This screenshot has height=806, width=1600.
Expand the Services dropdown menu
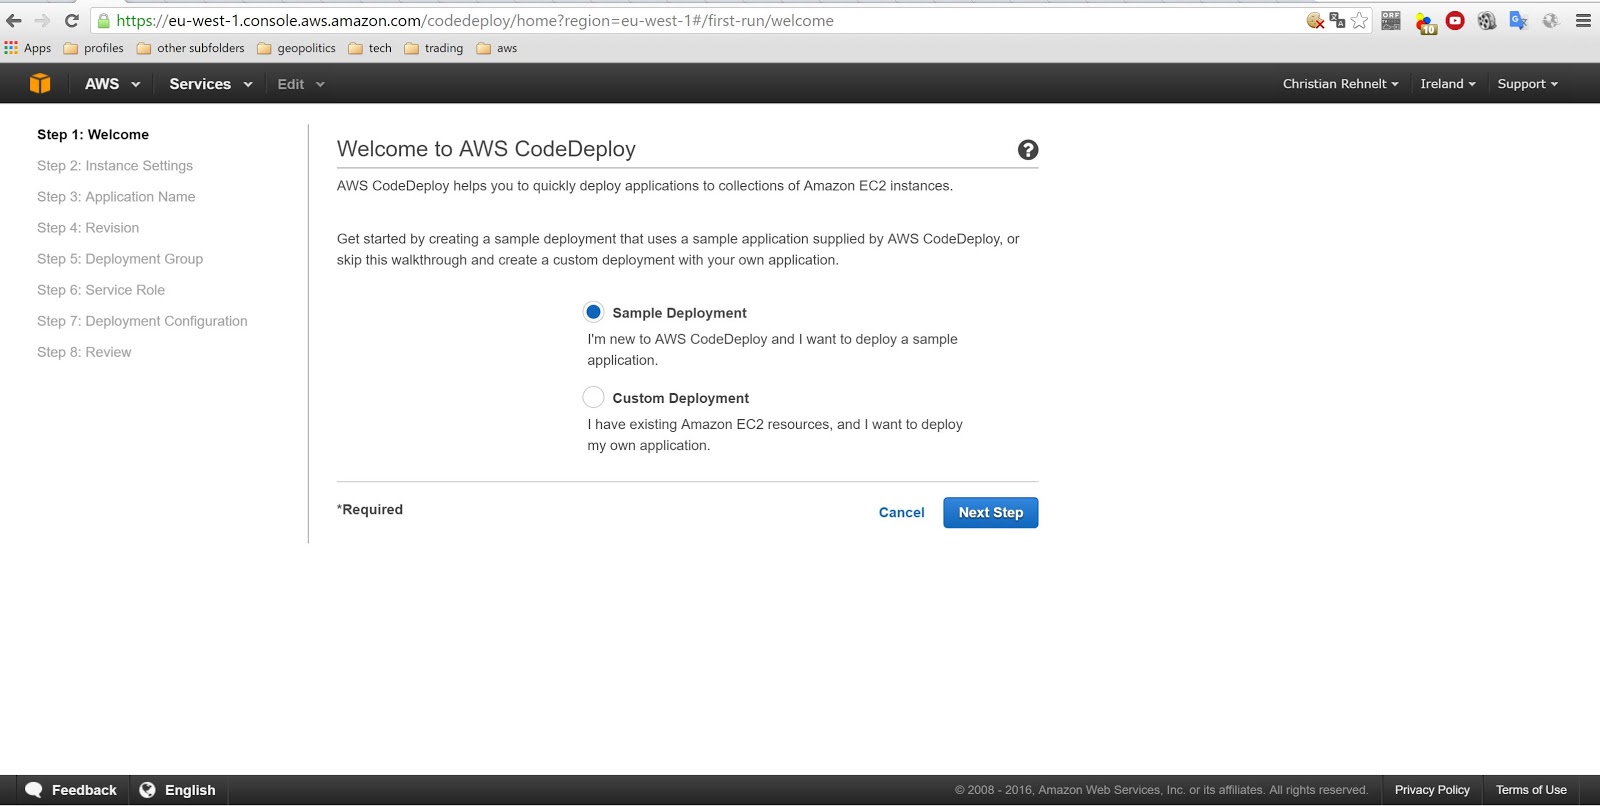[210, 84]
